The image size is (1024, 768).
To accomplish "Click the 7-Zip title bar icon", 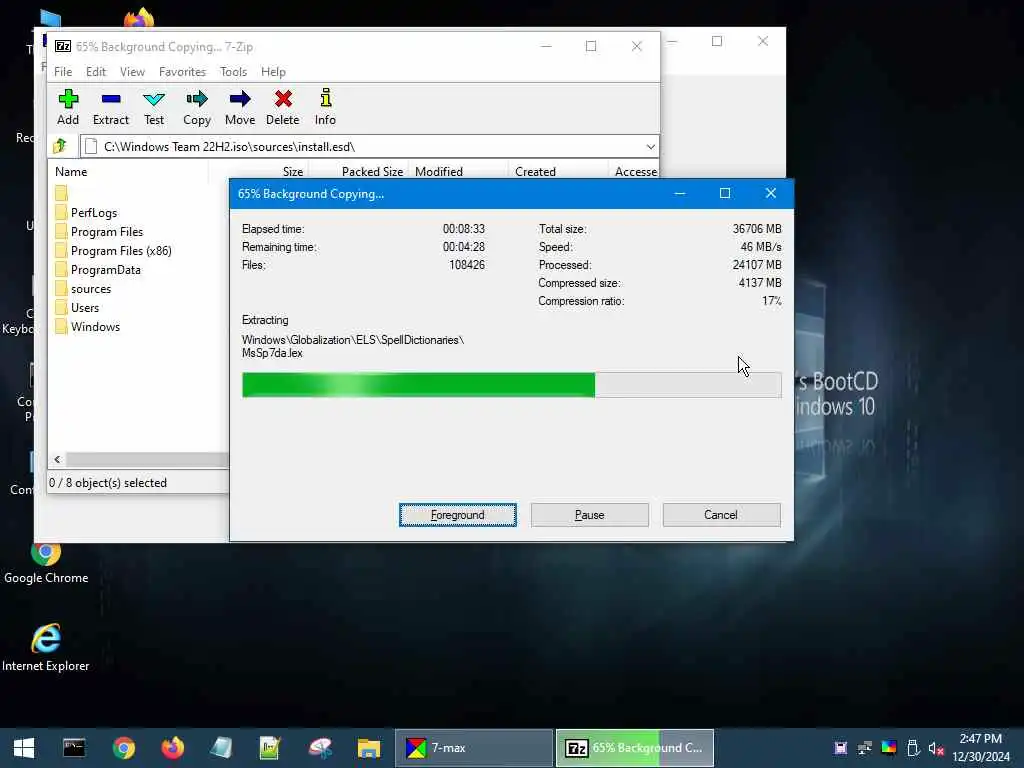I will [63, 46].
